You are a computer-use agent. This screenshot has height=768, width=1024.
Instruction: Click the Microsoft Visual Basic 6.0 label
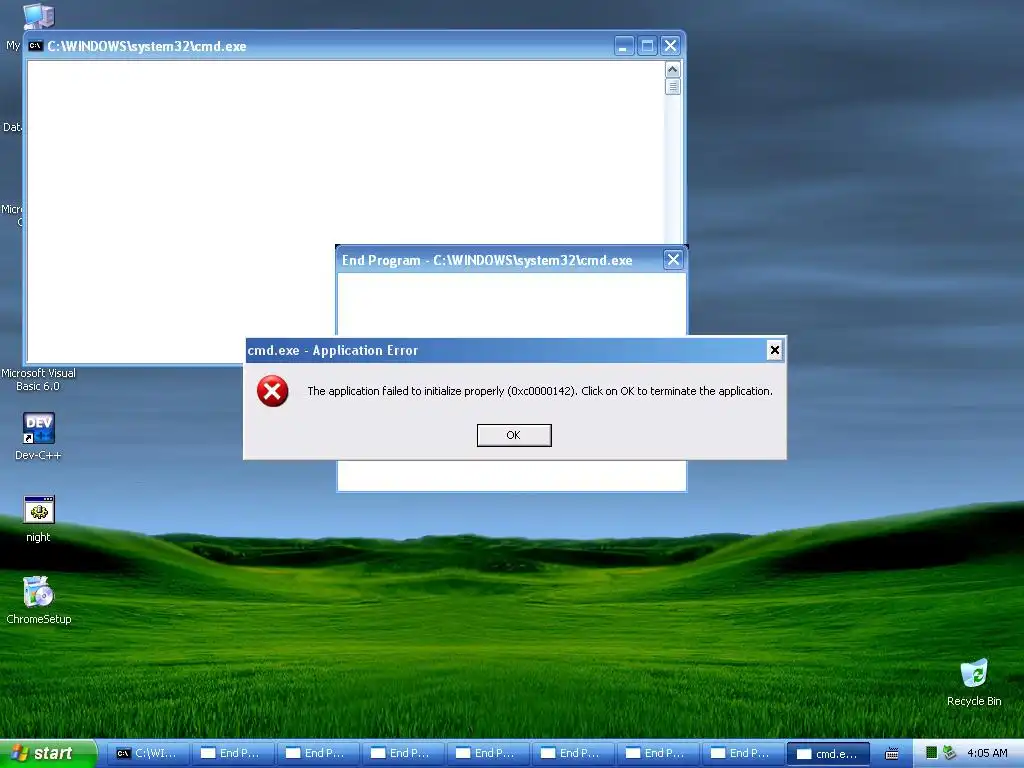(38, 379)
